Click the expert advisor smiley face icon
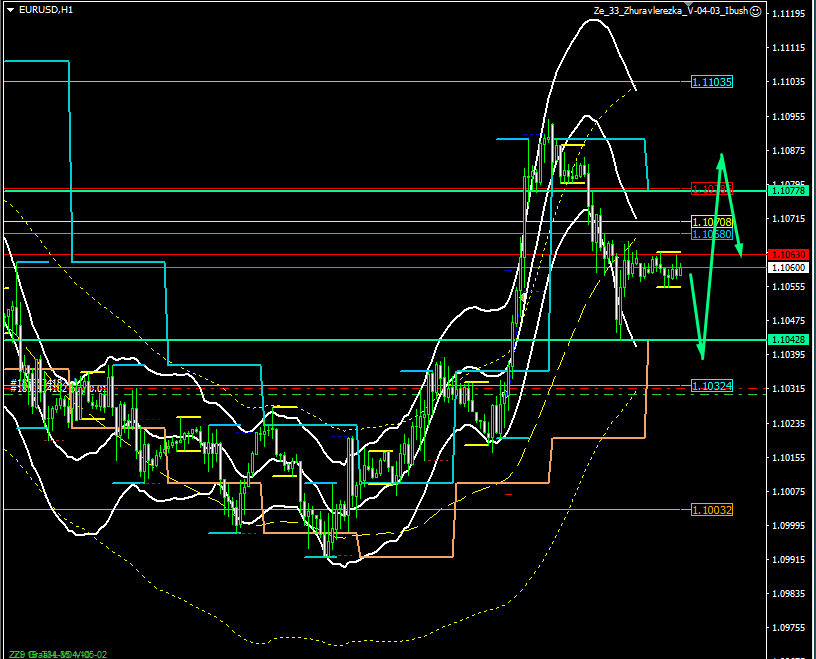Viewport: 816px width, 659px height. click(x=756, y=11)
